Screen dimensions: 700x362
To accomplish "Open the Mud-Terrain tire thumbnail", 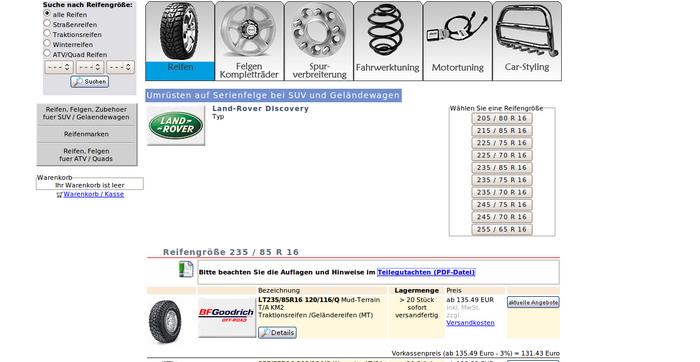I will pyautogui.click(x=166, y=321).
